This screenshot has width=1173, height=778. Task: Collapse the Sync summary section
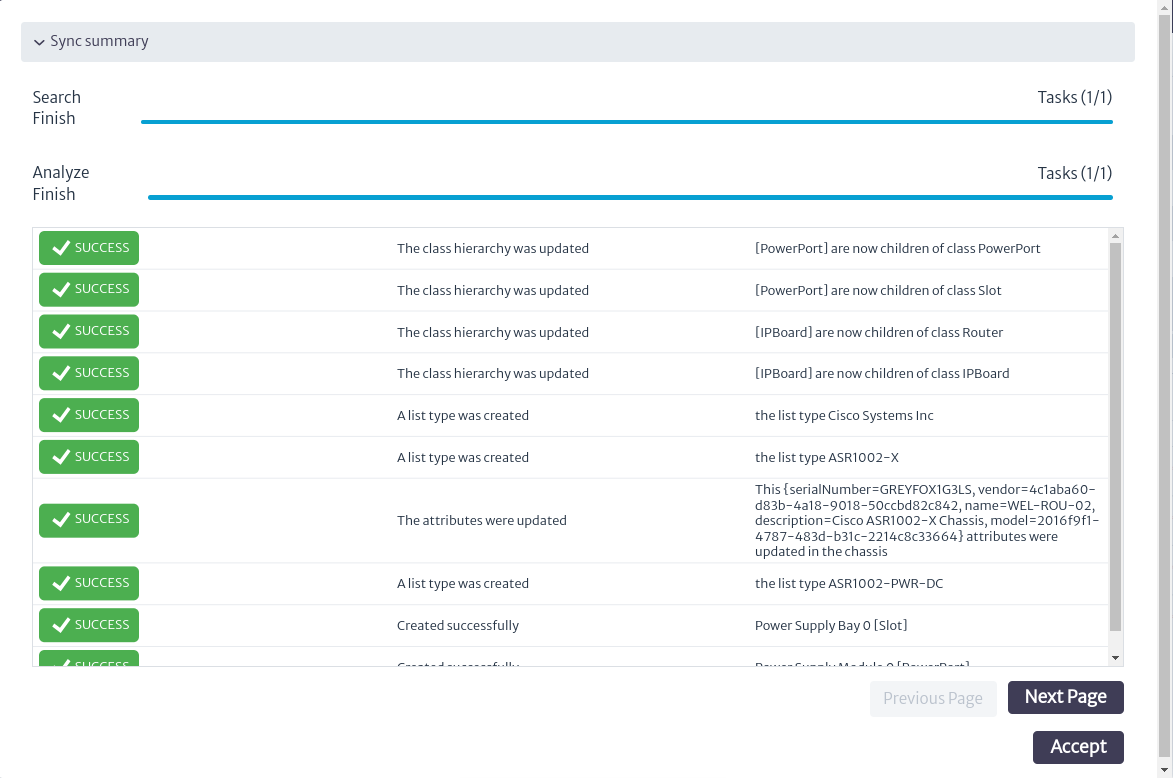578,42
